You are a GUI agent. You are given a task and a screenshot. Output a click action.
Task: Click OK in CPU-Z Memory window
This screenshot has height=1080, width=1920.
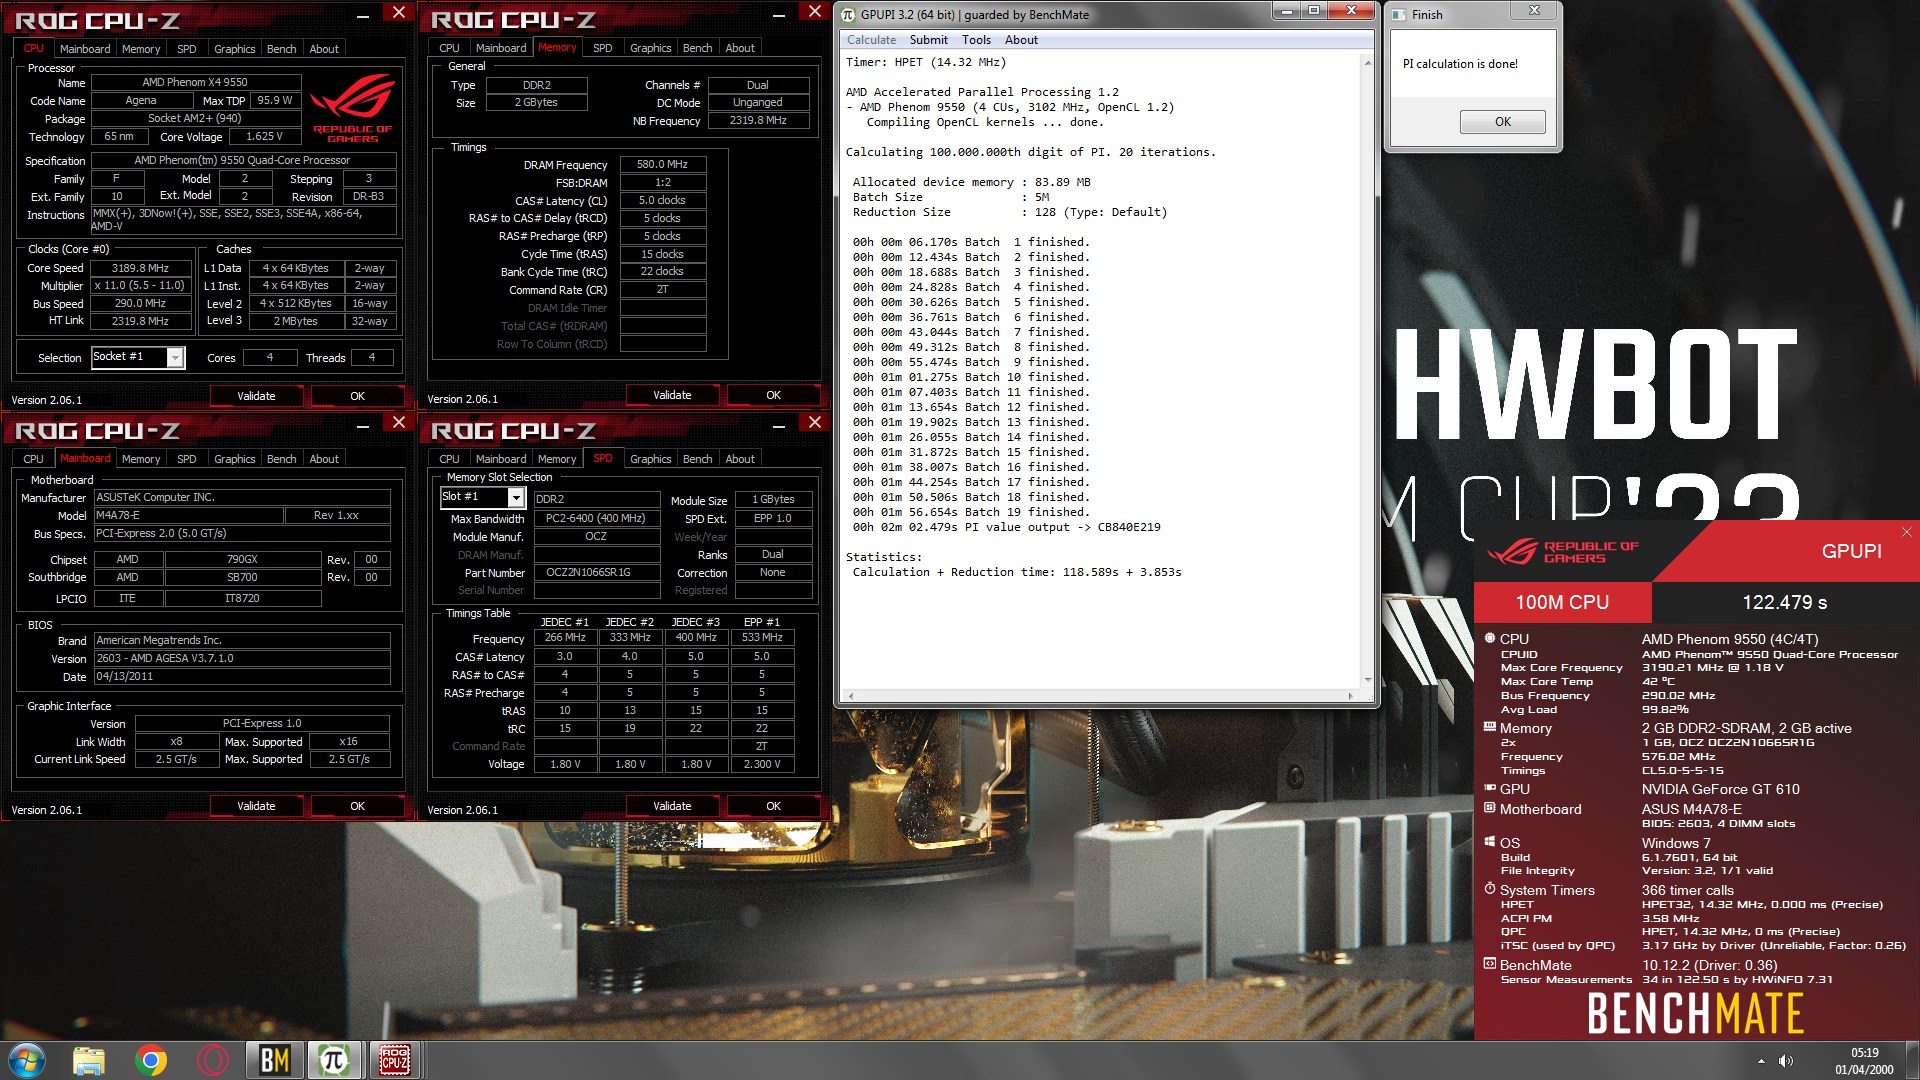point(773,395)
